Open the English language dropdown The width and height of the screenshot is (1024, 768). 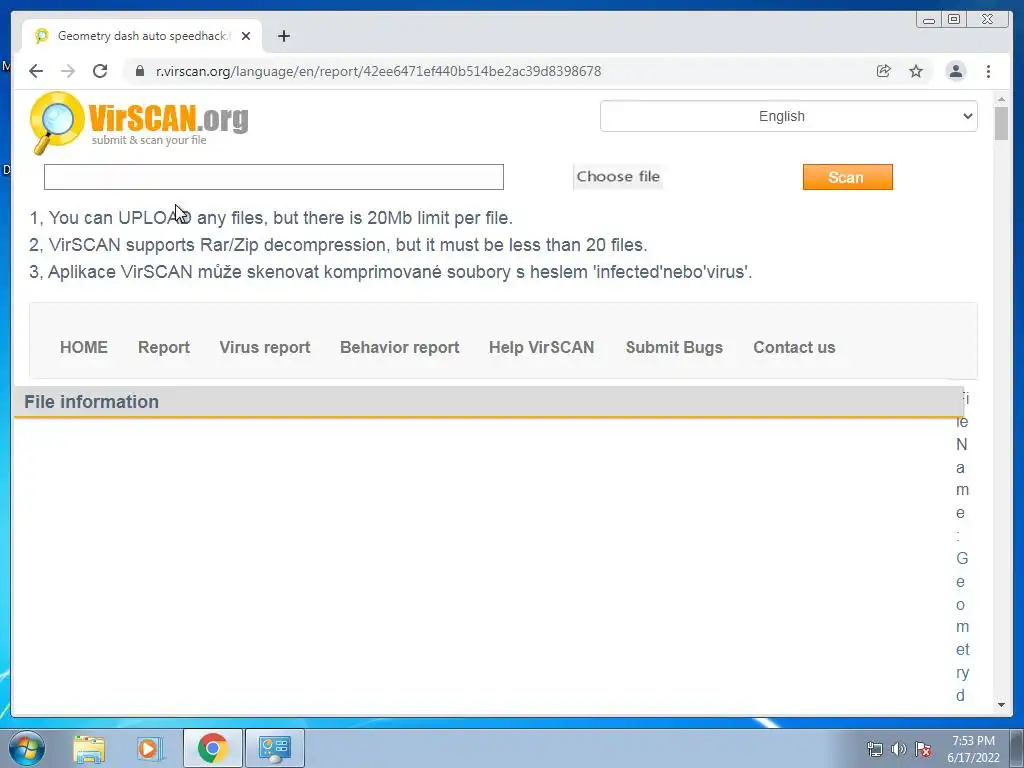click(788, 116)
